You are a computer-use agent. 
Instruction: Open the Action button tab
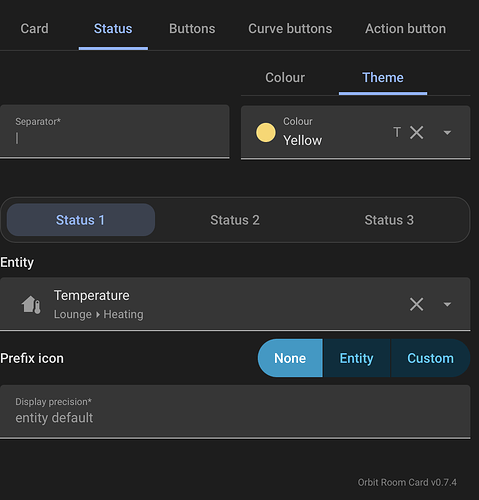click(405, 29)
